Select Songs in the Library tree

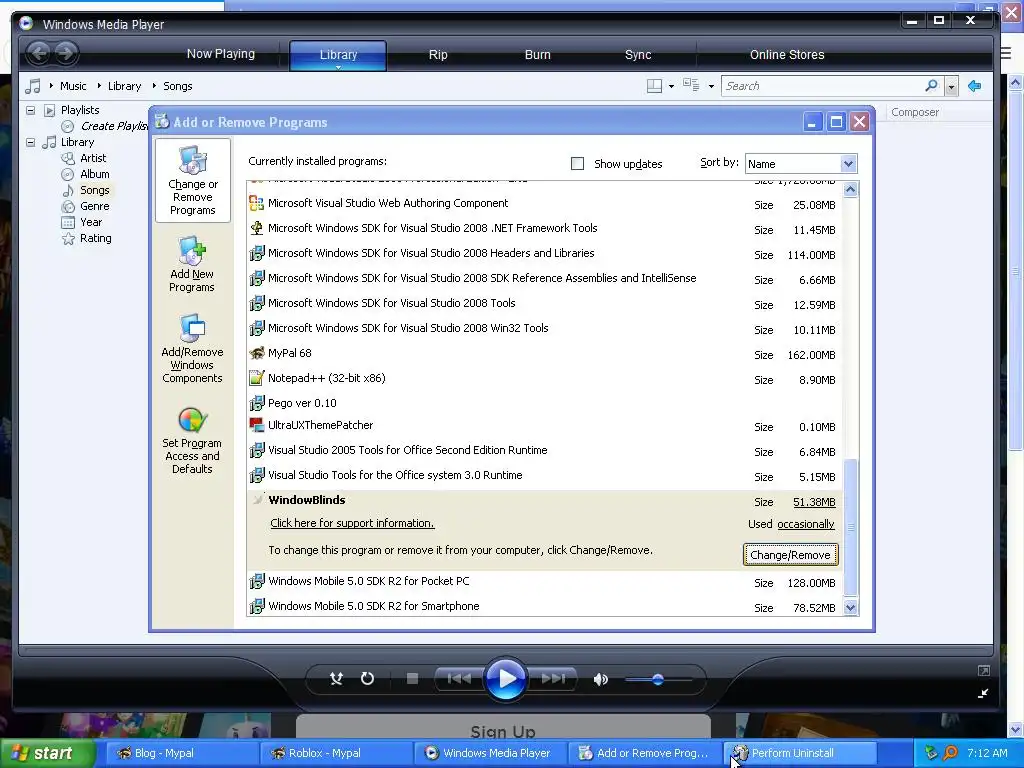(x=95, y=190)
